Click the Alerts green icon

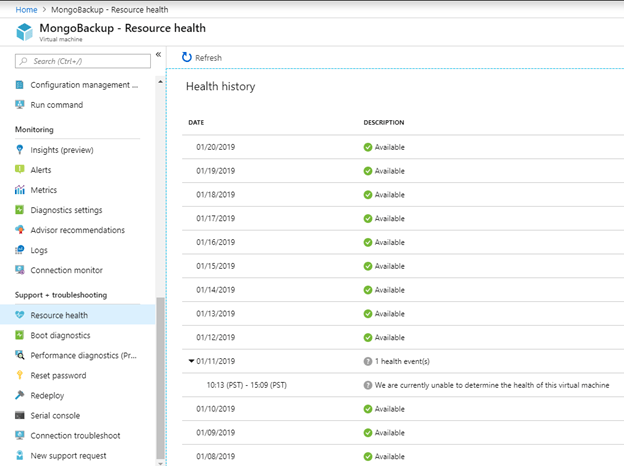tap(20, 170)
